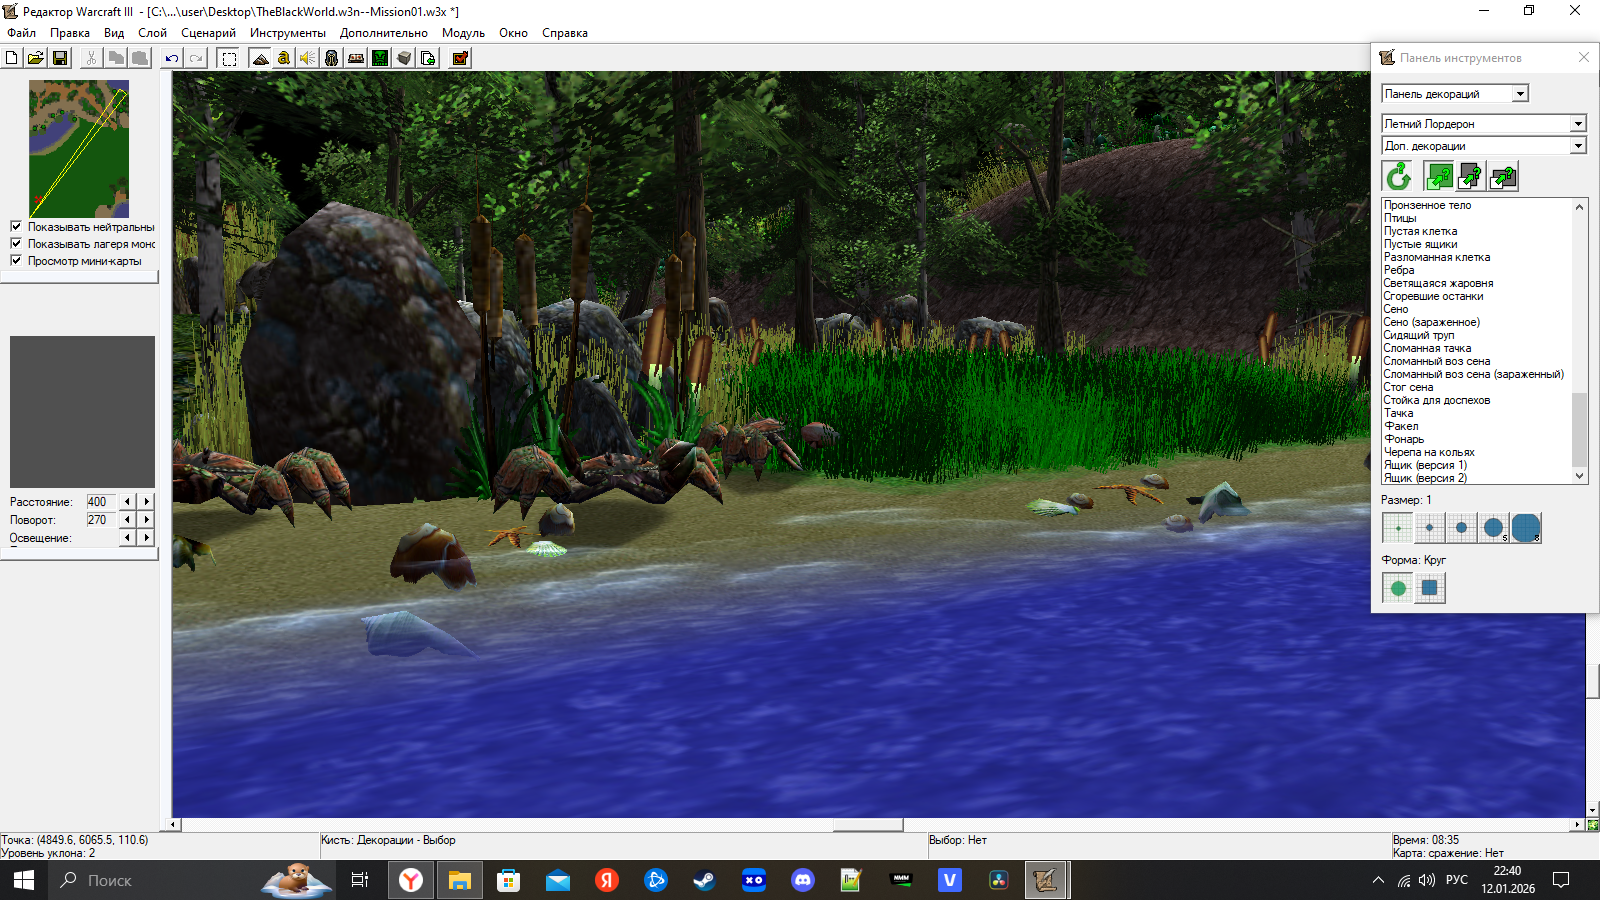Select brush size 5

1494,527
